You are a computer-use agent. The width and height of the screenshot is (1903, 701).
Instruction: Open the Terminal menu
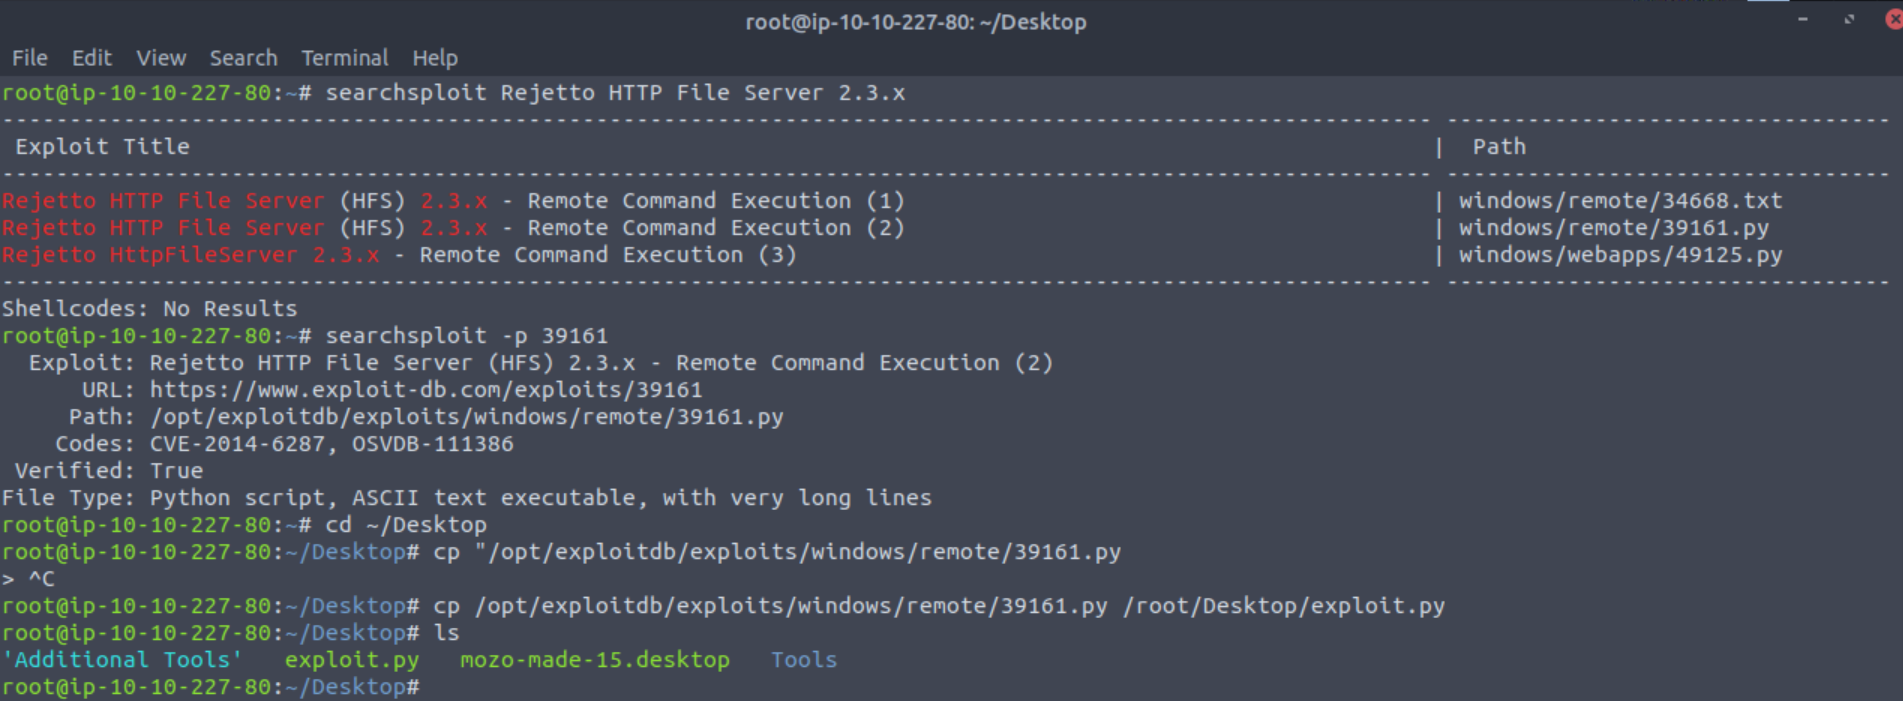pos(345,58)
